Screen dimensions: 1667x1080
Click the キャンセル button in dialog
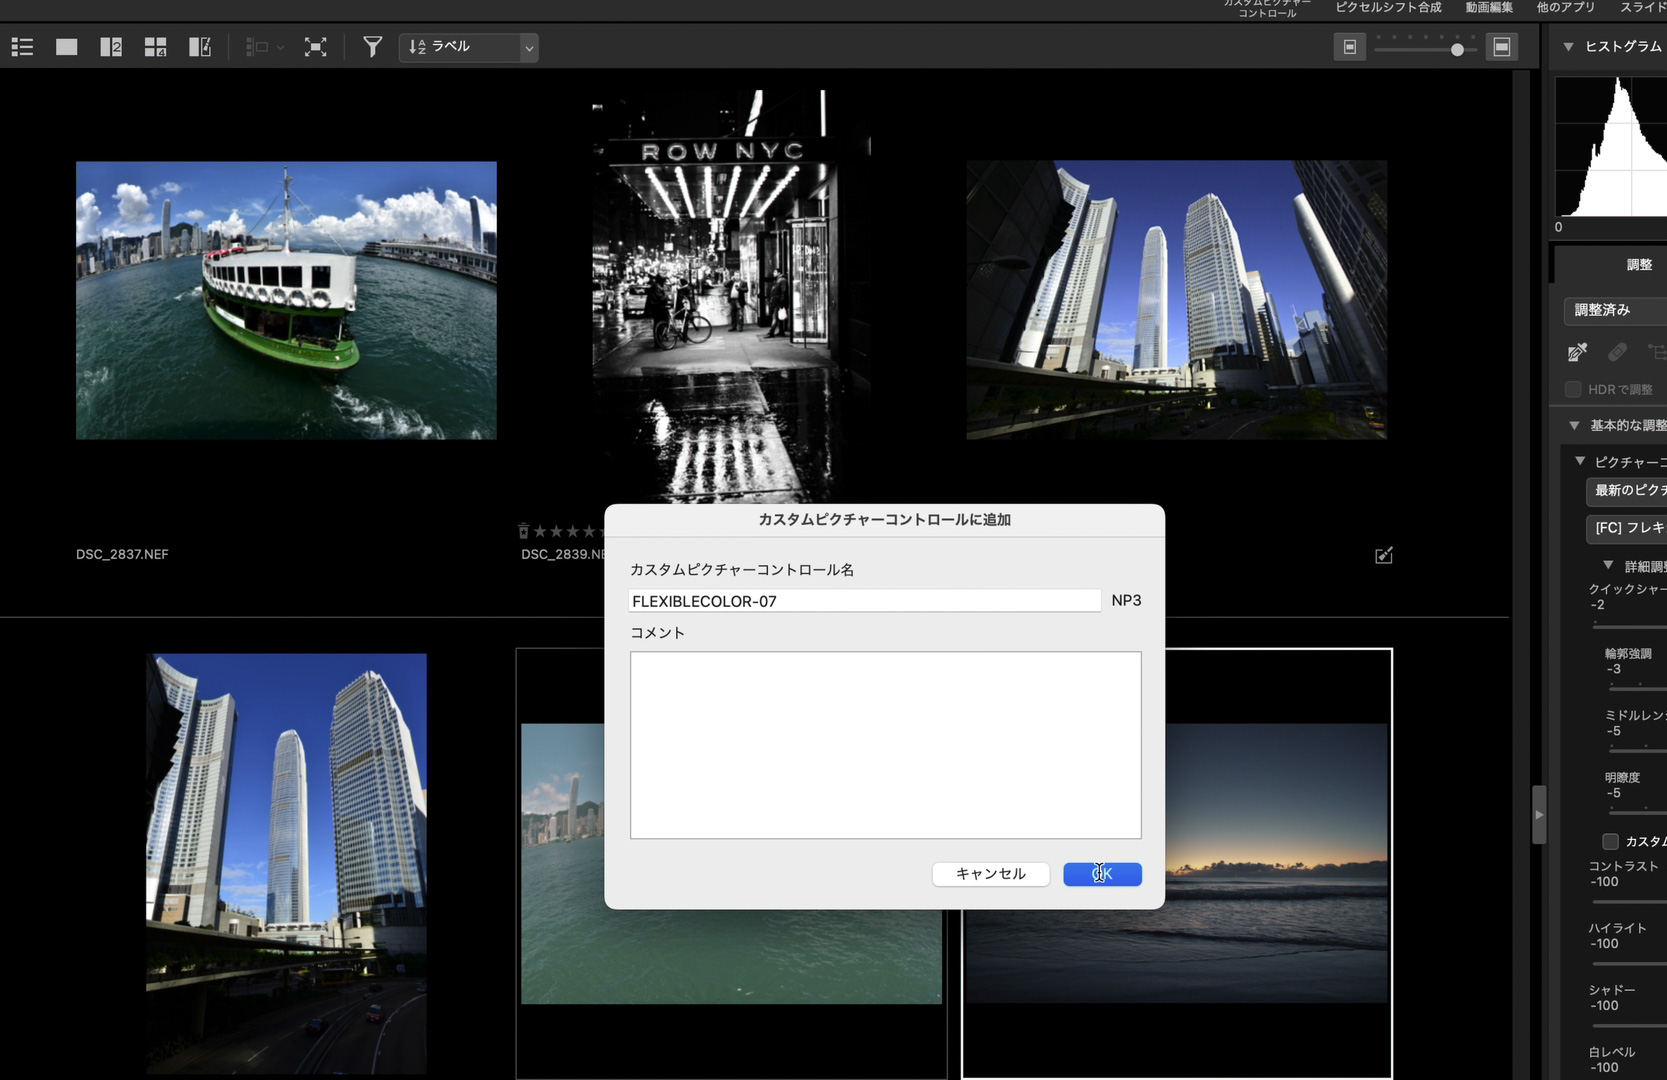[x=991, y=874]
